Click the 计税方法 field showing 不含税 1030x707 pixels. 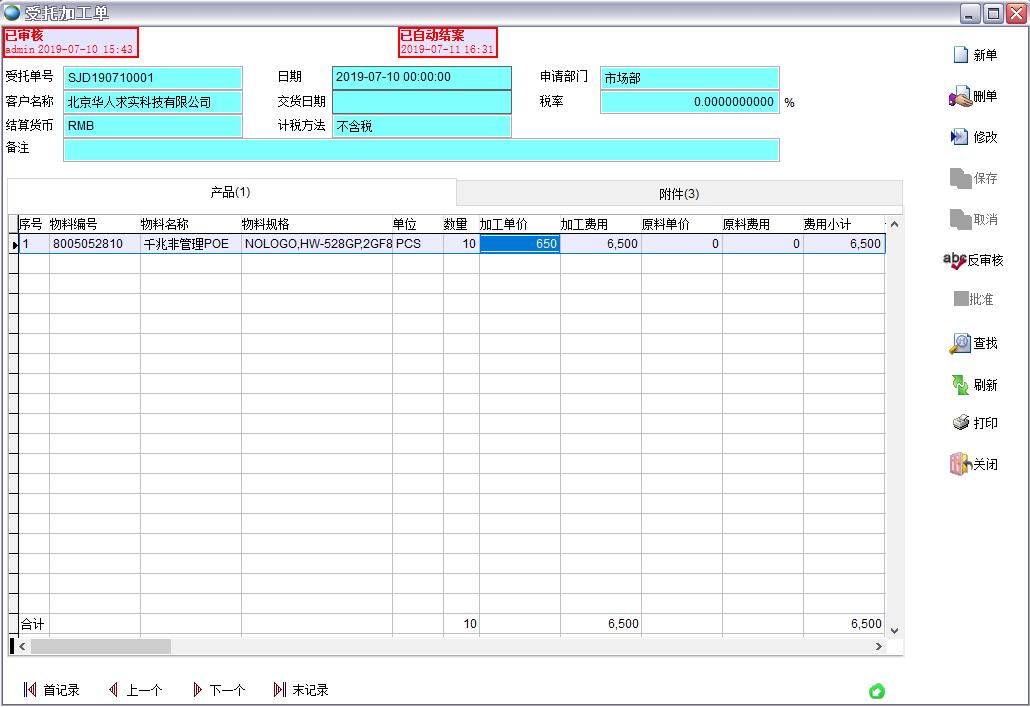pos(421,127)
